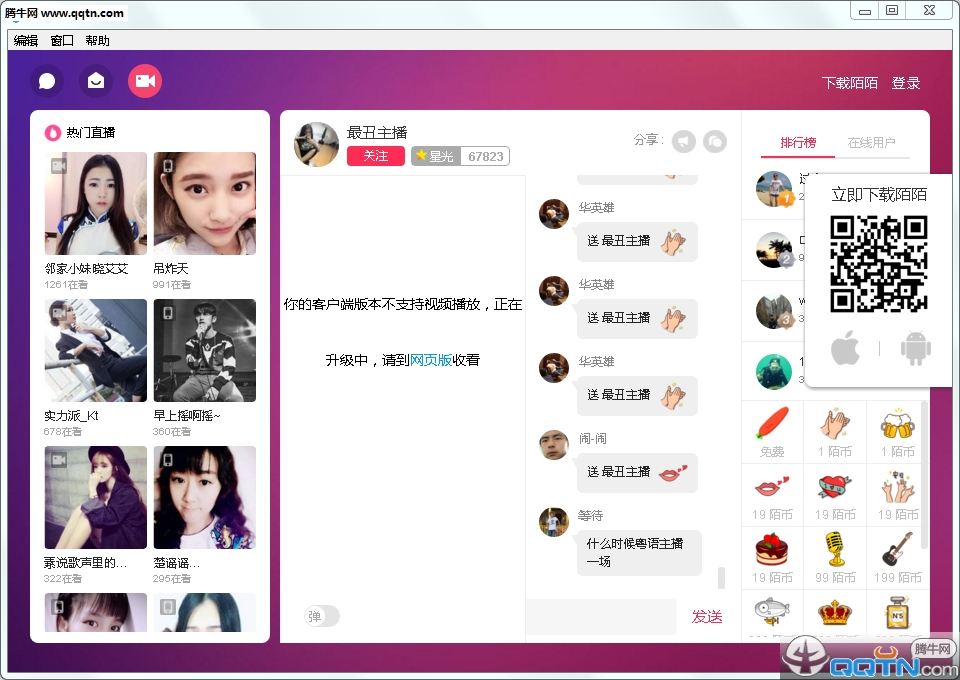Click the Android download icon
The width and height of the screenshot is (960, 680).
915,349
